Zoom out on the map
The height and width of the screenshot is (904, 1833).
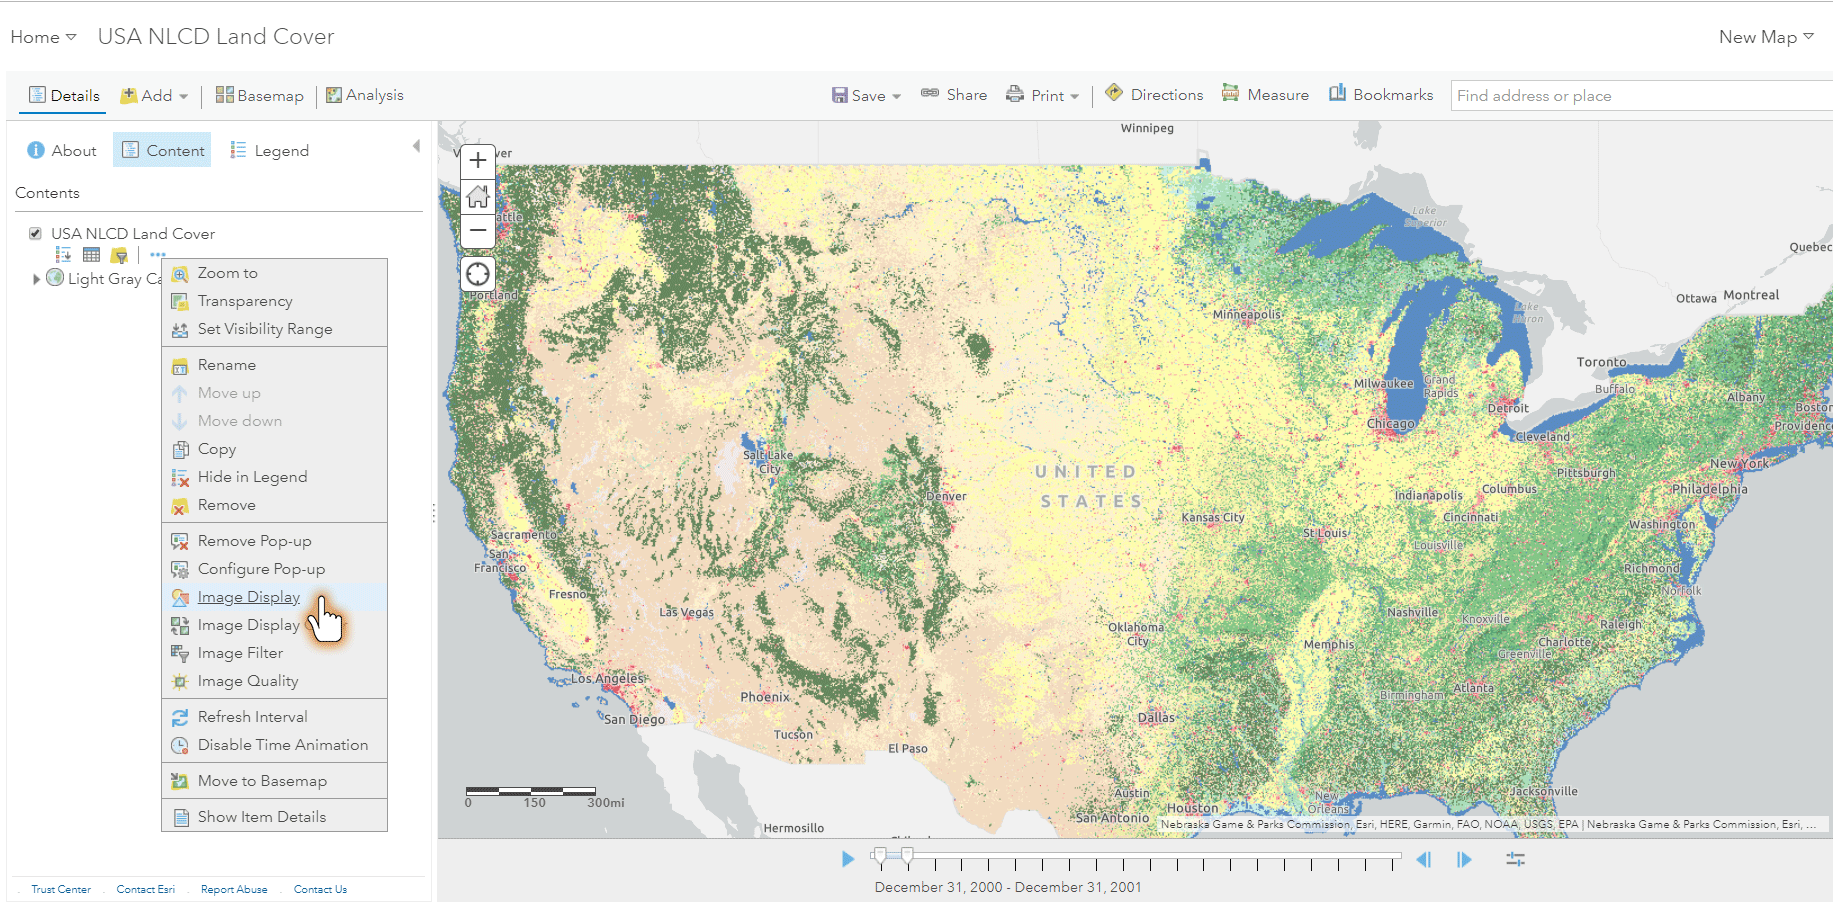tap(478, 231)
